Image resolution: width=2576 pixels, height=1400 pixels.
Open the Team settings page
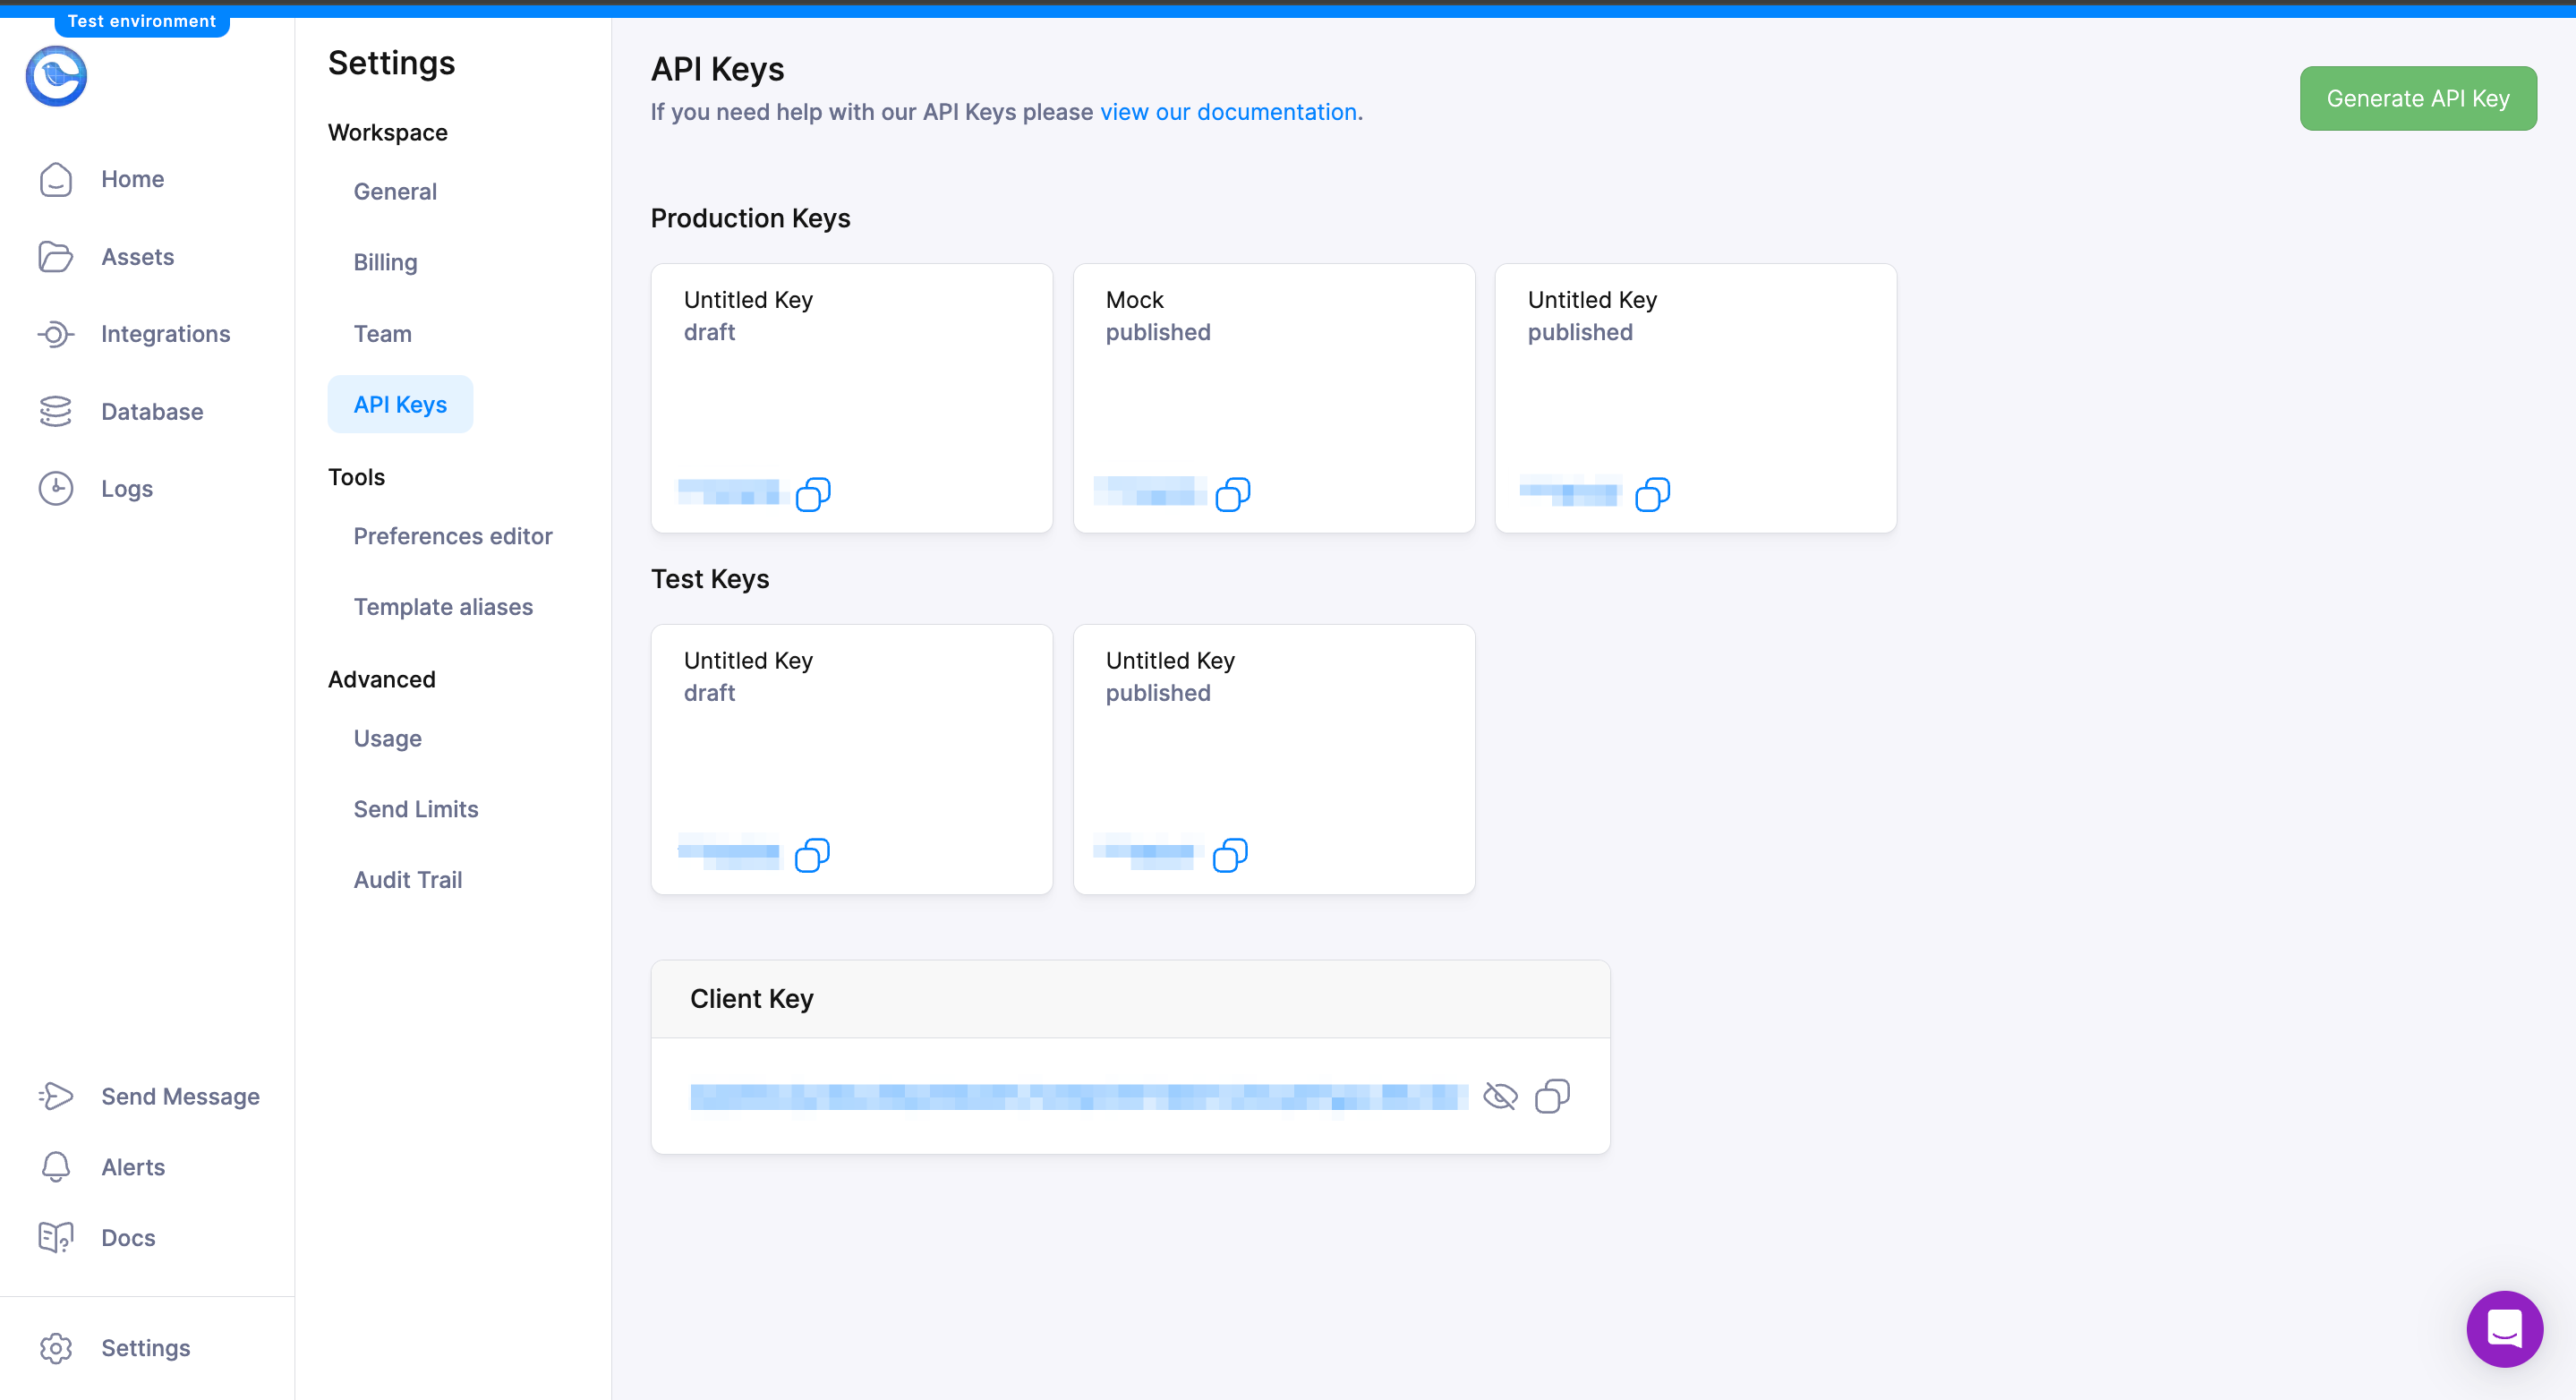[x=382, y=334]
